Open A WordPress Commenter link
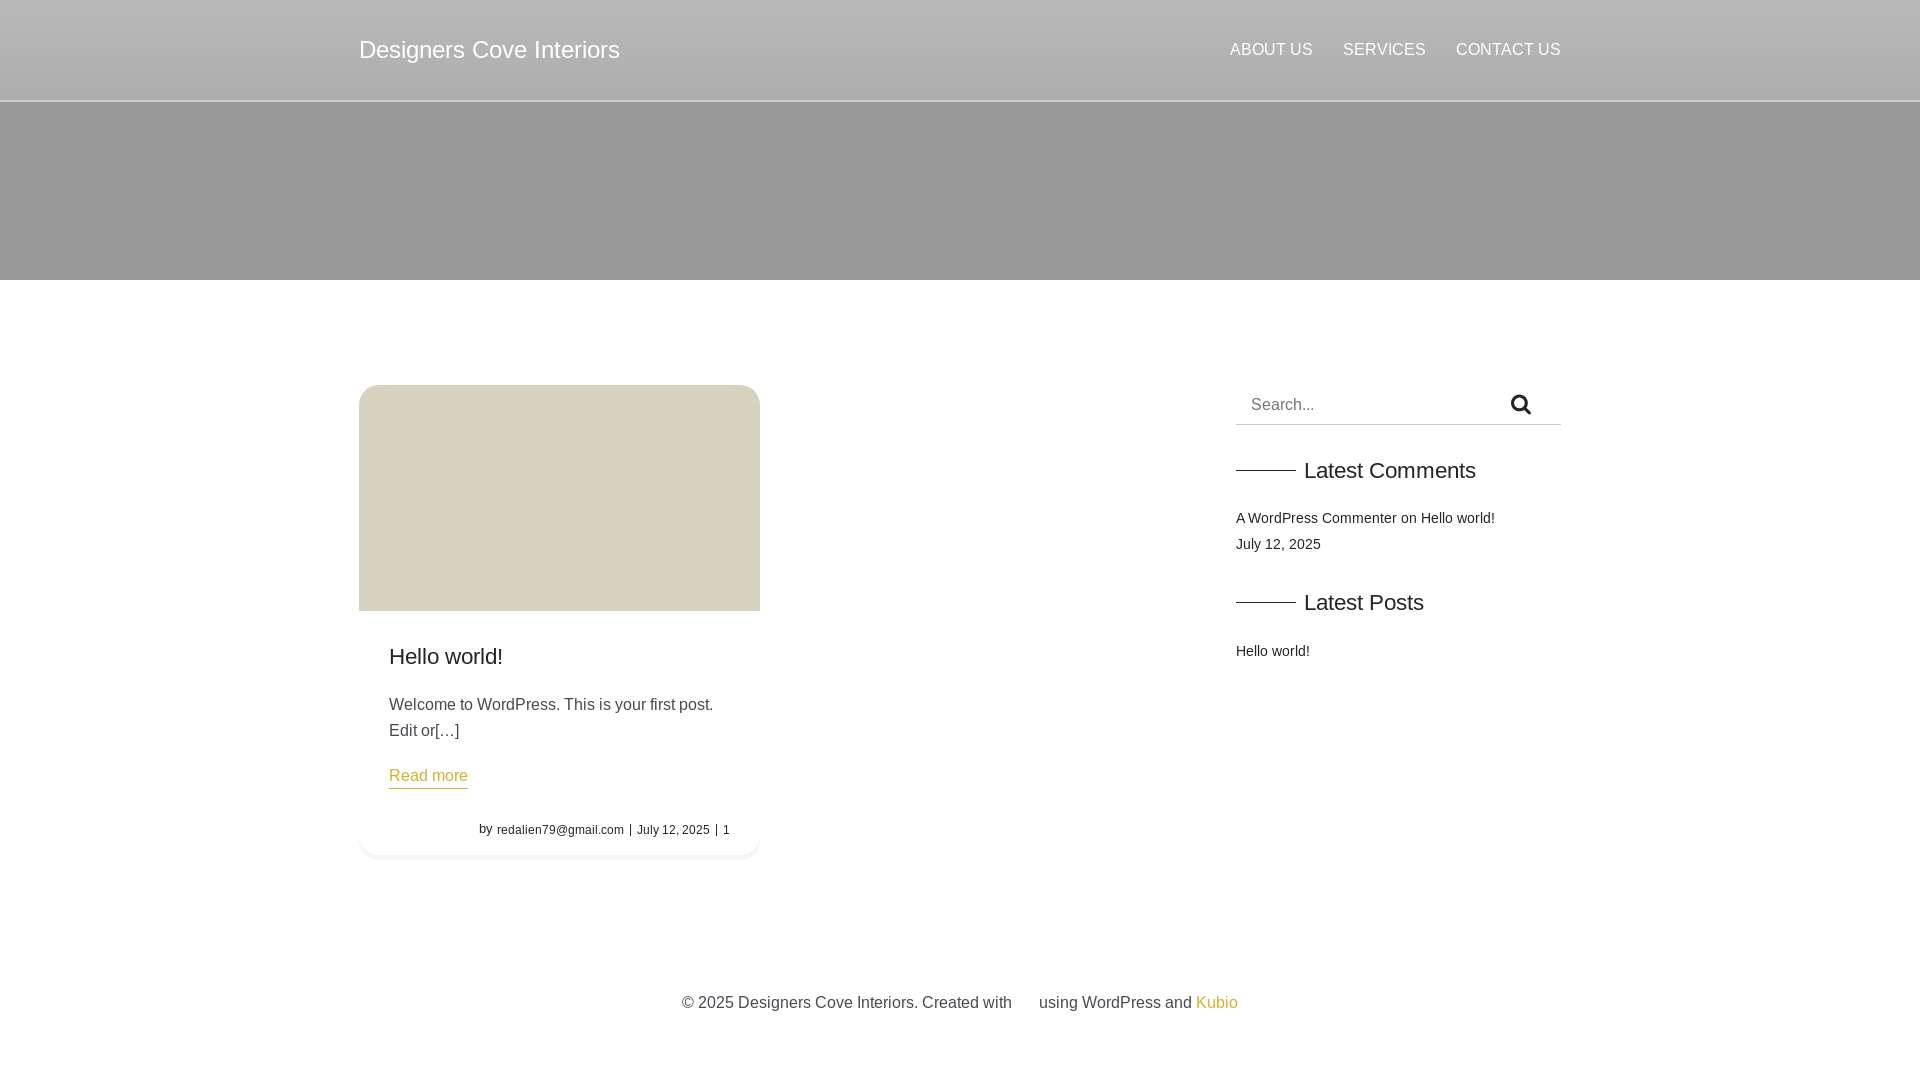Viewport: 1920px width, 1080px height. coord(1316,518)
